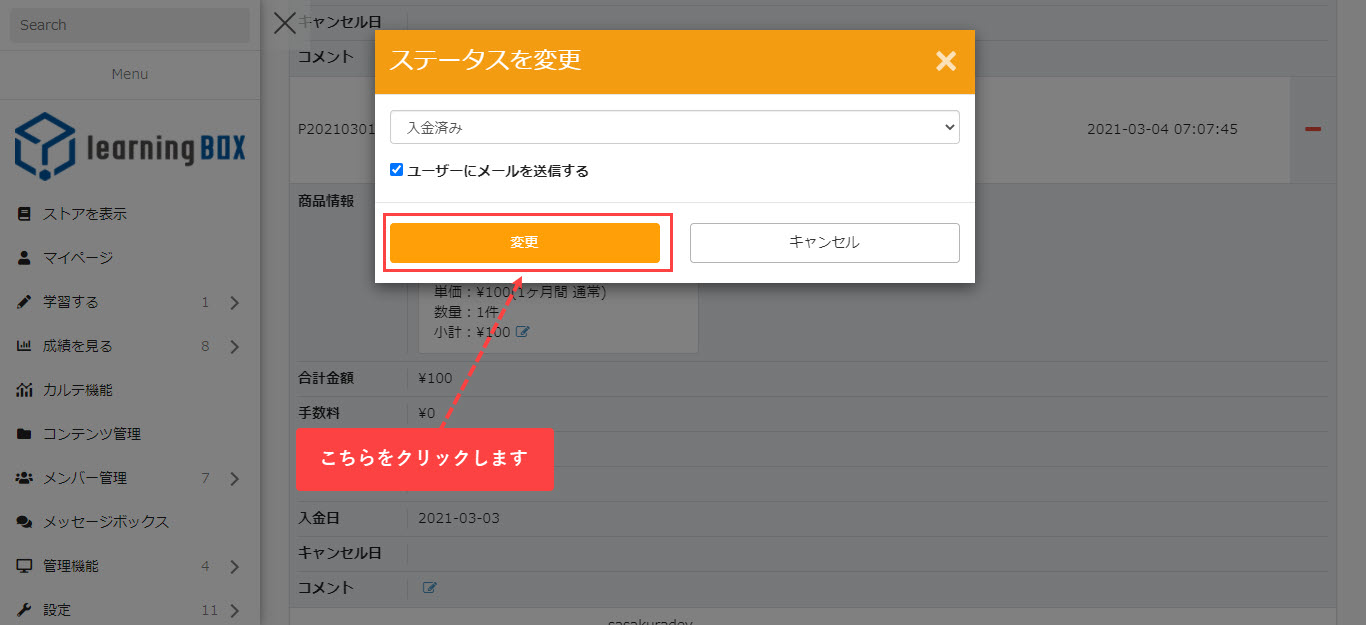Close the ステータスを変更 dialog with X
Image resolution: width=1366 pixels, height=625 pixels.
pyautogui.click(x=945, y=61)
